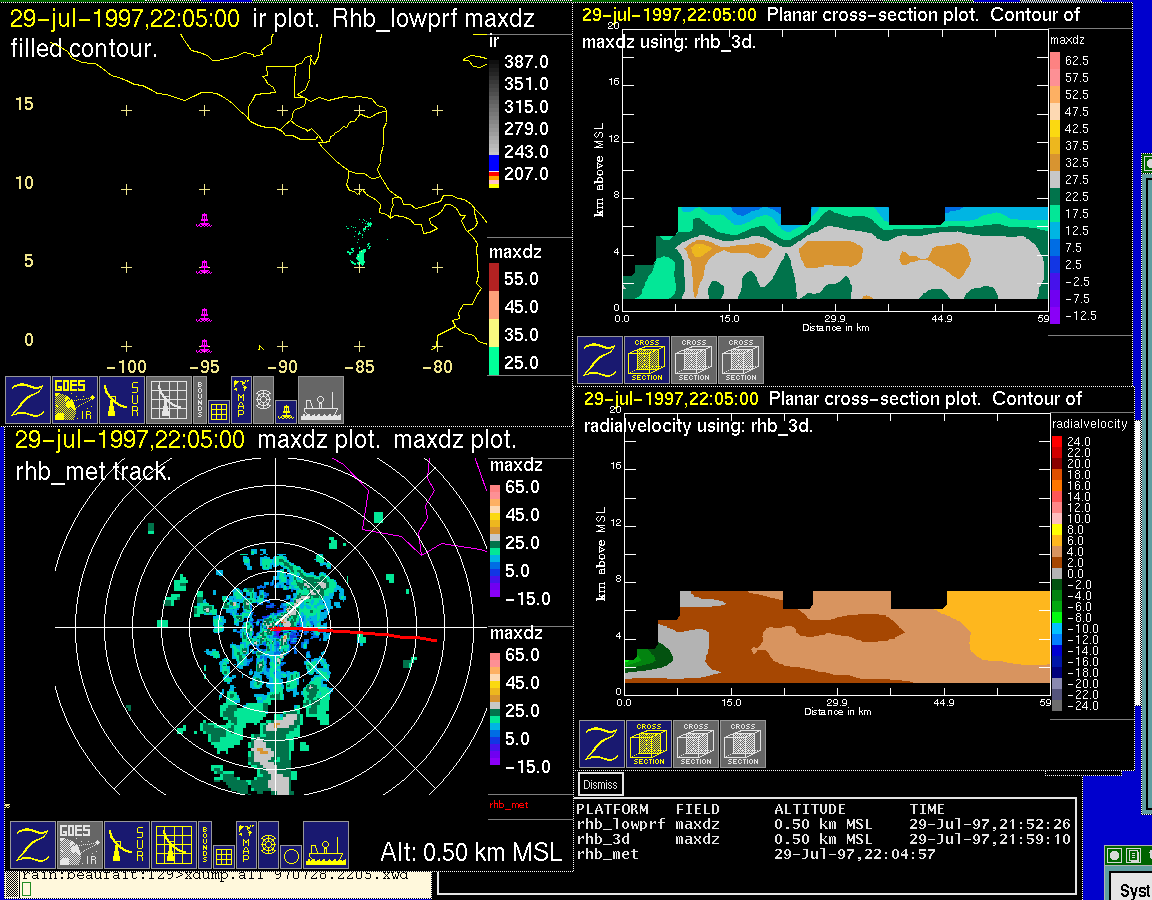Click the Dismiss button
Viewport: 1152px width, 900px height.
(600, 784)
